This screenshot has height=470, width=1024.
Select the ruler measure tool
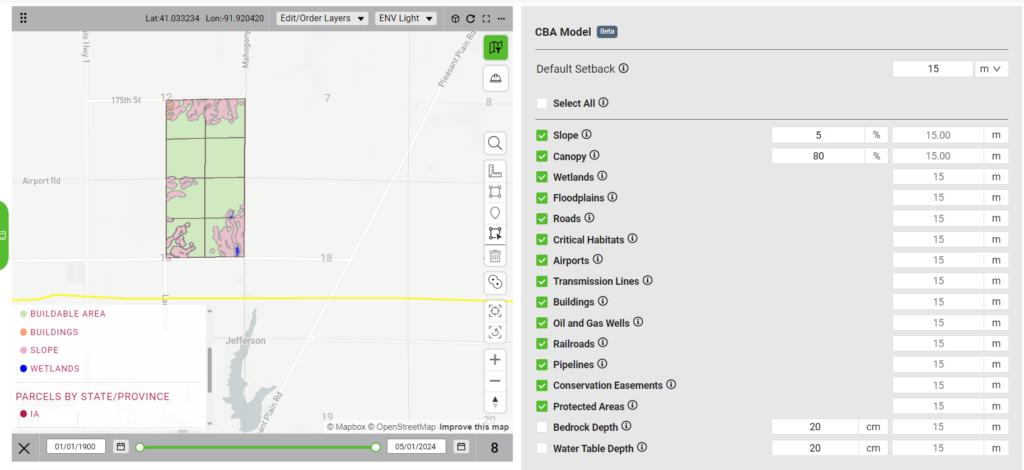(x=495, y=171)
